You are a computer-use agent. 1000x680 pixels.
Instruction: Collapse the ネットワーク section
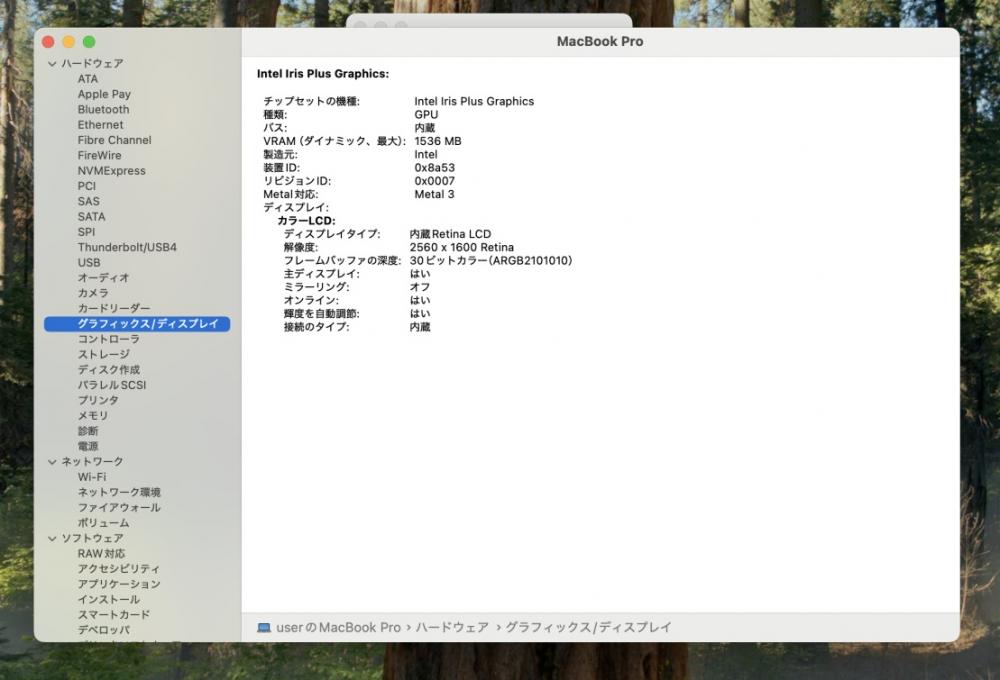pyautogui.click(x=52, y=462)
